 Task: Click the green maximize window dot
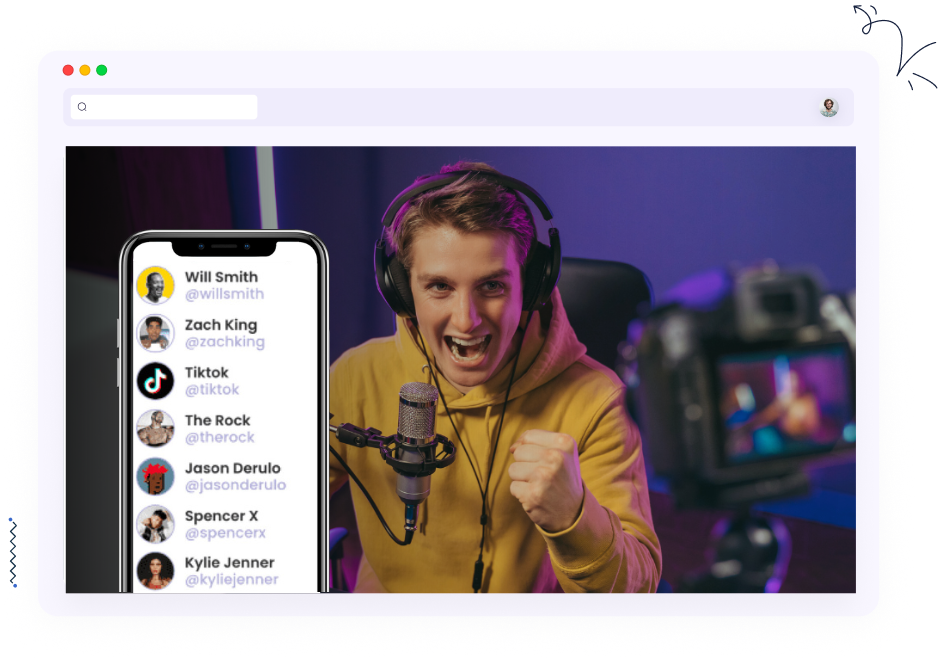coord(102,70)
